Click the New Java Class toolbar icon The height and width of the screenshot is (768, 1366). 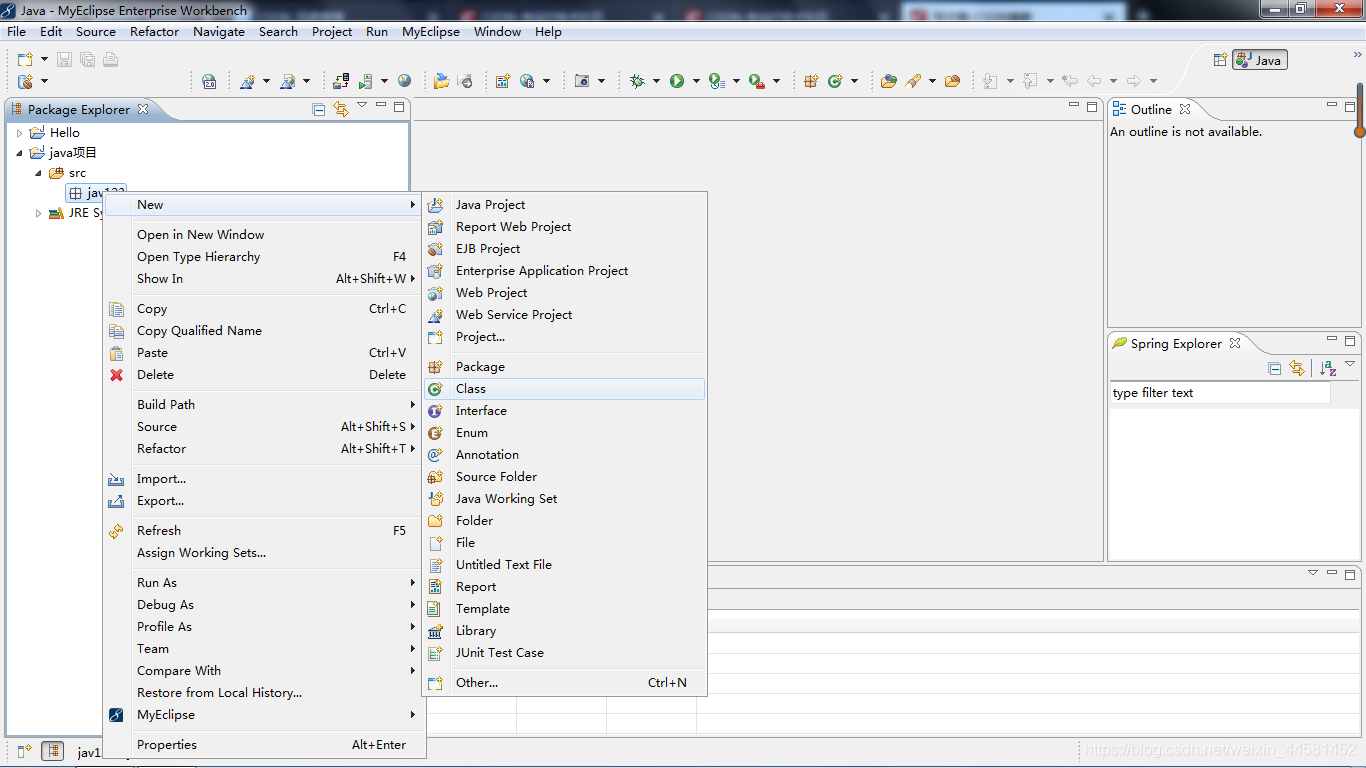835,81
